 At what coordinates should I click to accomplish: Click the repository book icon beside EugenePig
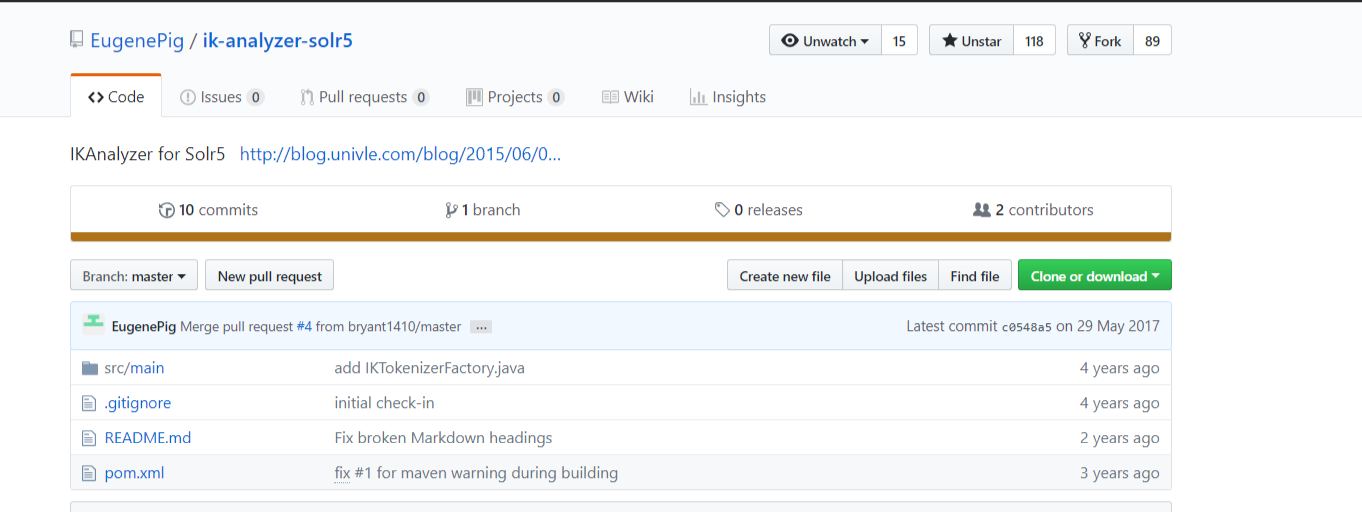click(x=77, y=40)
